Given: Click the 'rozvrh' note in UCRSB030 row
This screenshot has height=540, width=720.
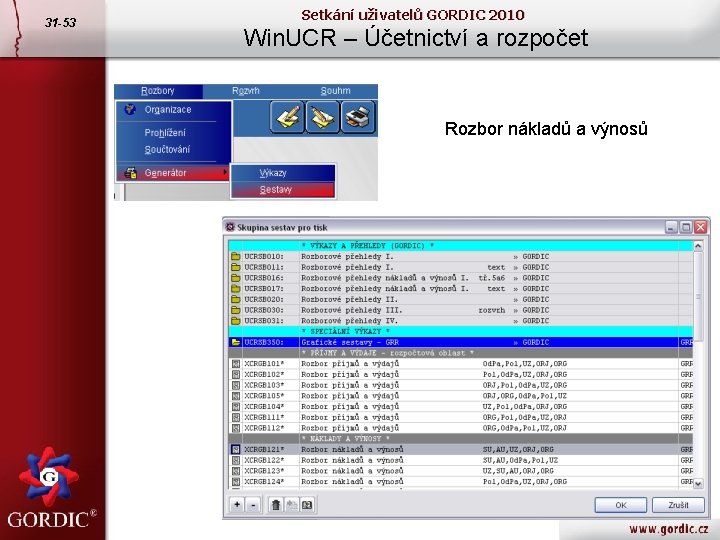Looking at the screenshot, I should tap(492, 310).
